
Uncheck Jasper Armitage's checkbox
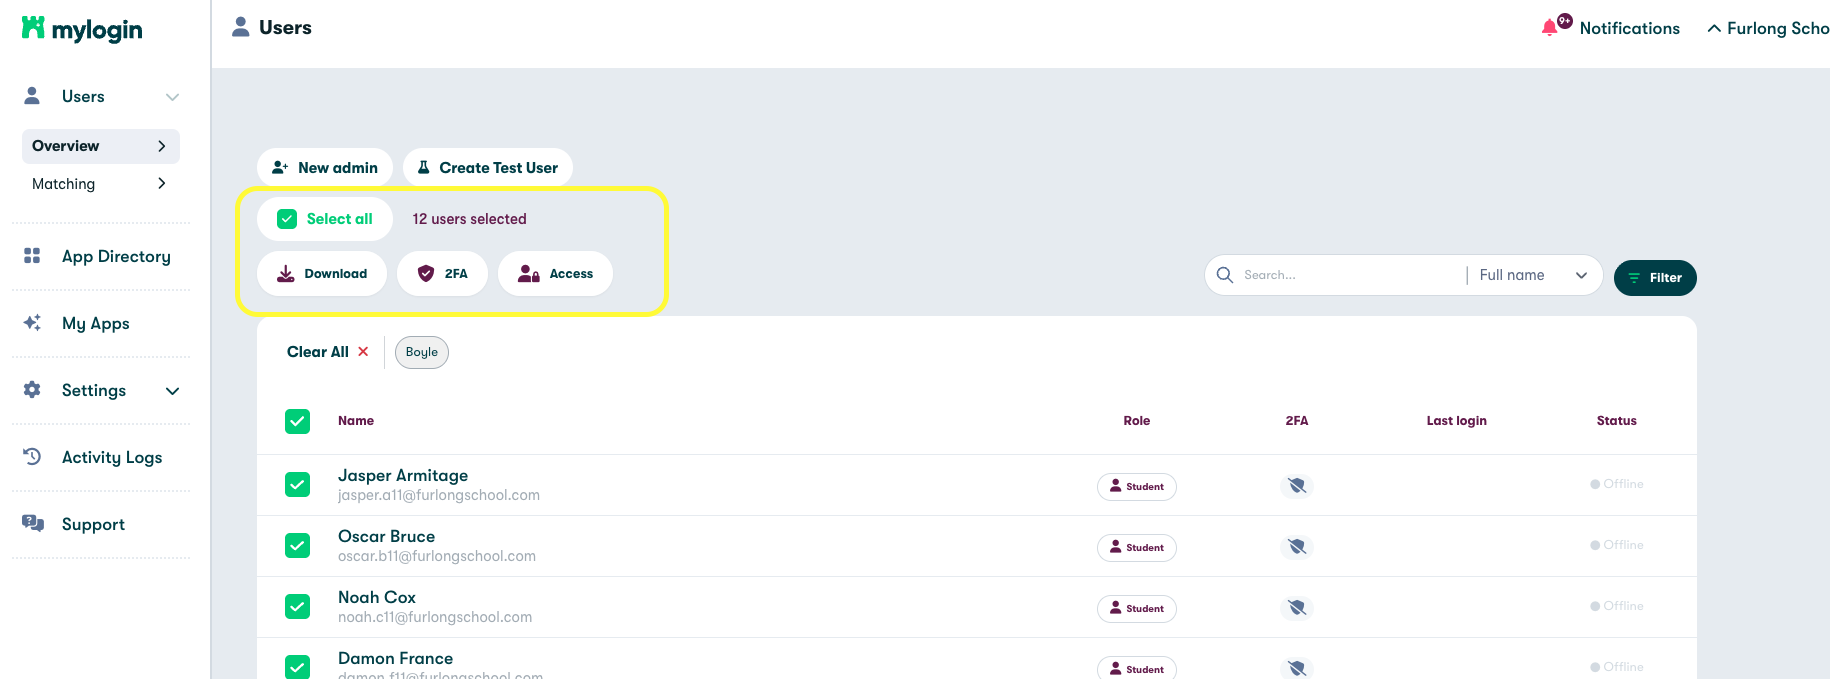298,485
